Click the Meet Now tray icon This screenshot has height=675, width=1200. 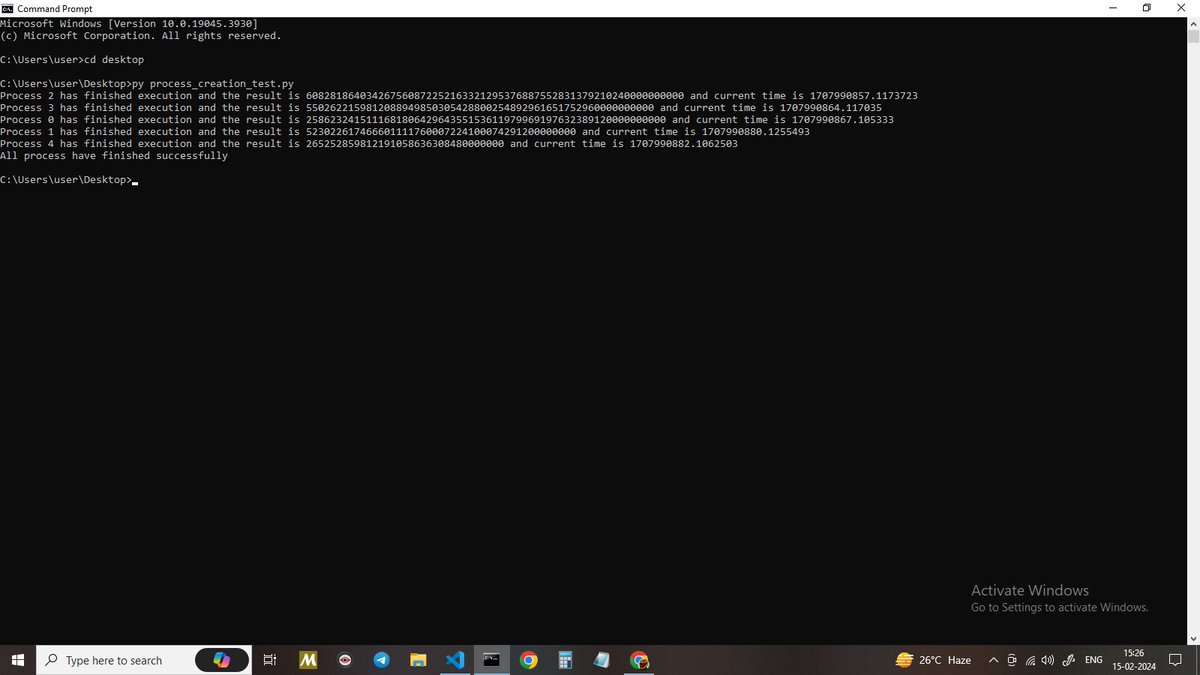coord(1012,660)
